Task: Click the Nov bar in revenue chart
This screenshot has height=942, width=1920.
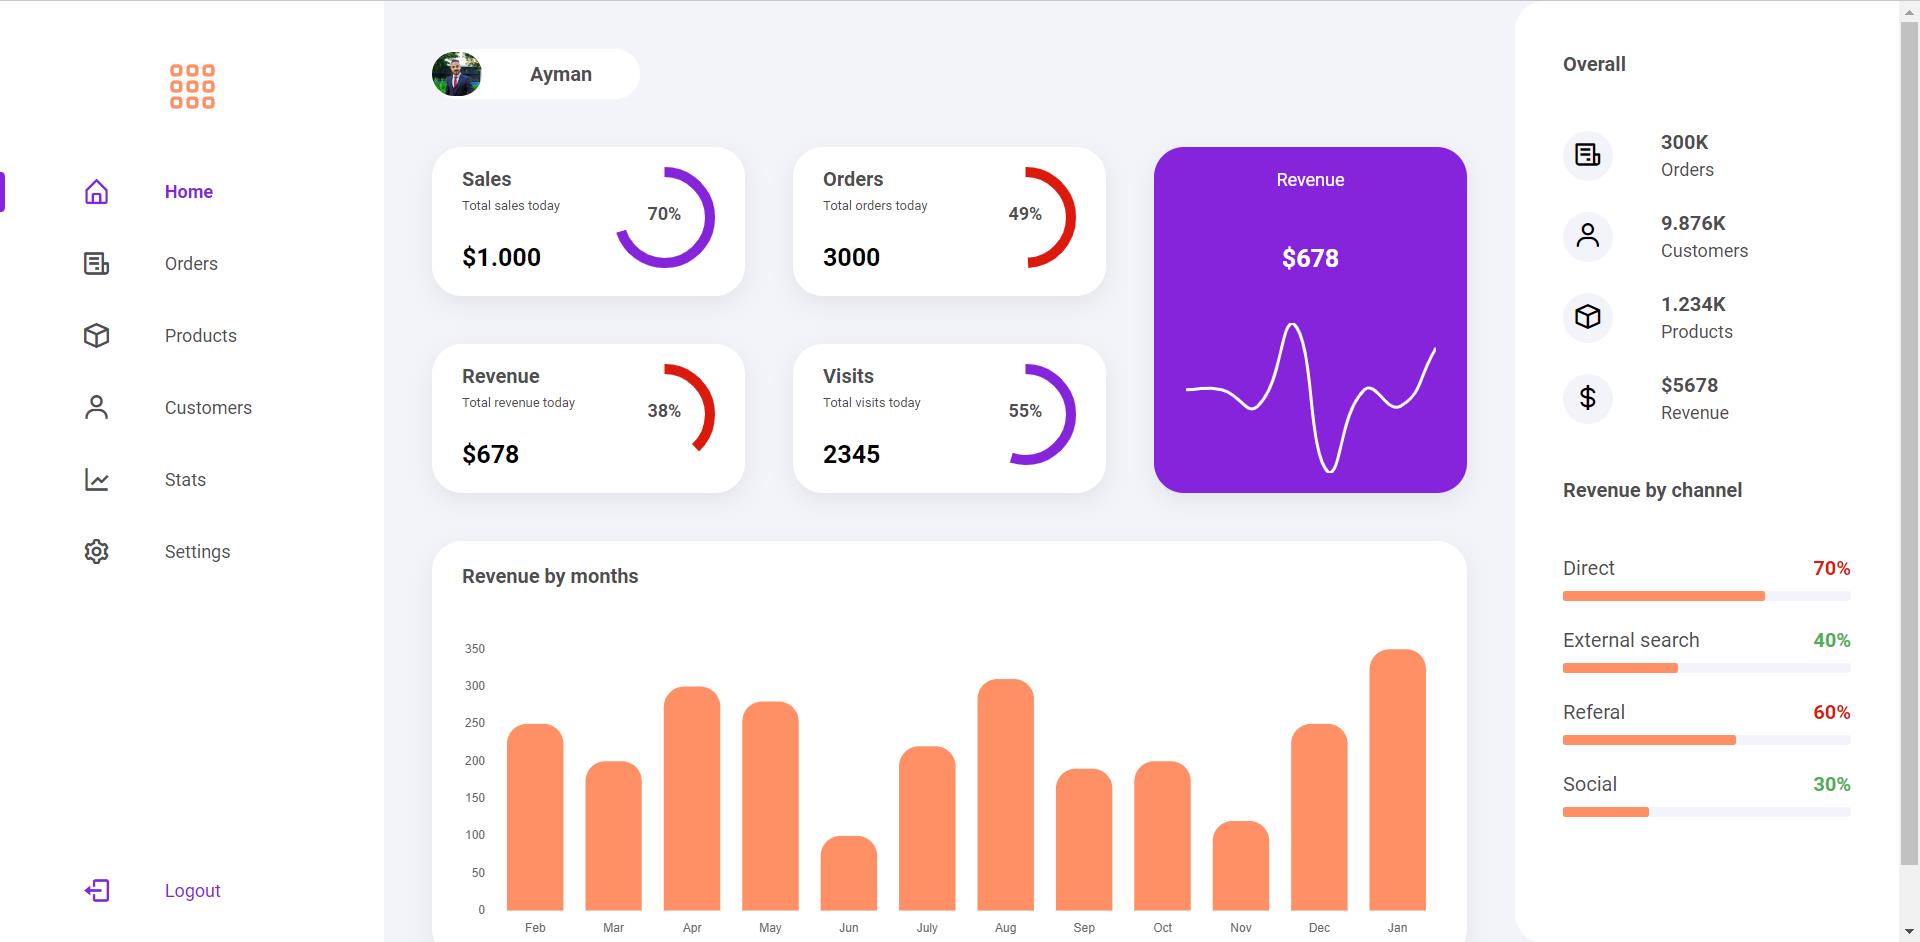Action: click(x=1240, y=866)
